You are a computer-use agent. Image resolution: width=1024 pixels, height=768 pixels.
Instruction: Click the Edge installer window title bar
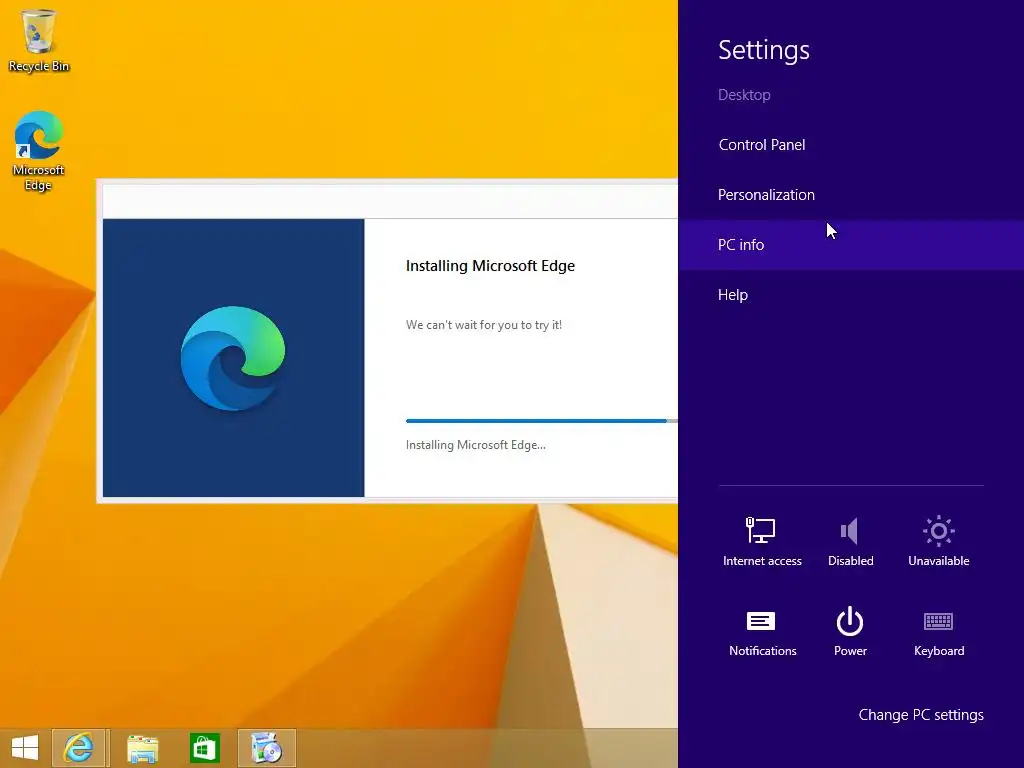coord(390,200)
